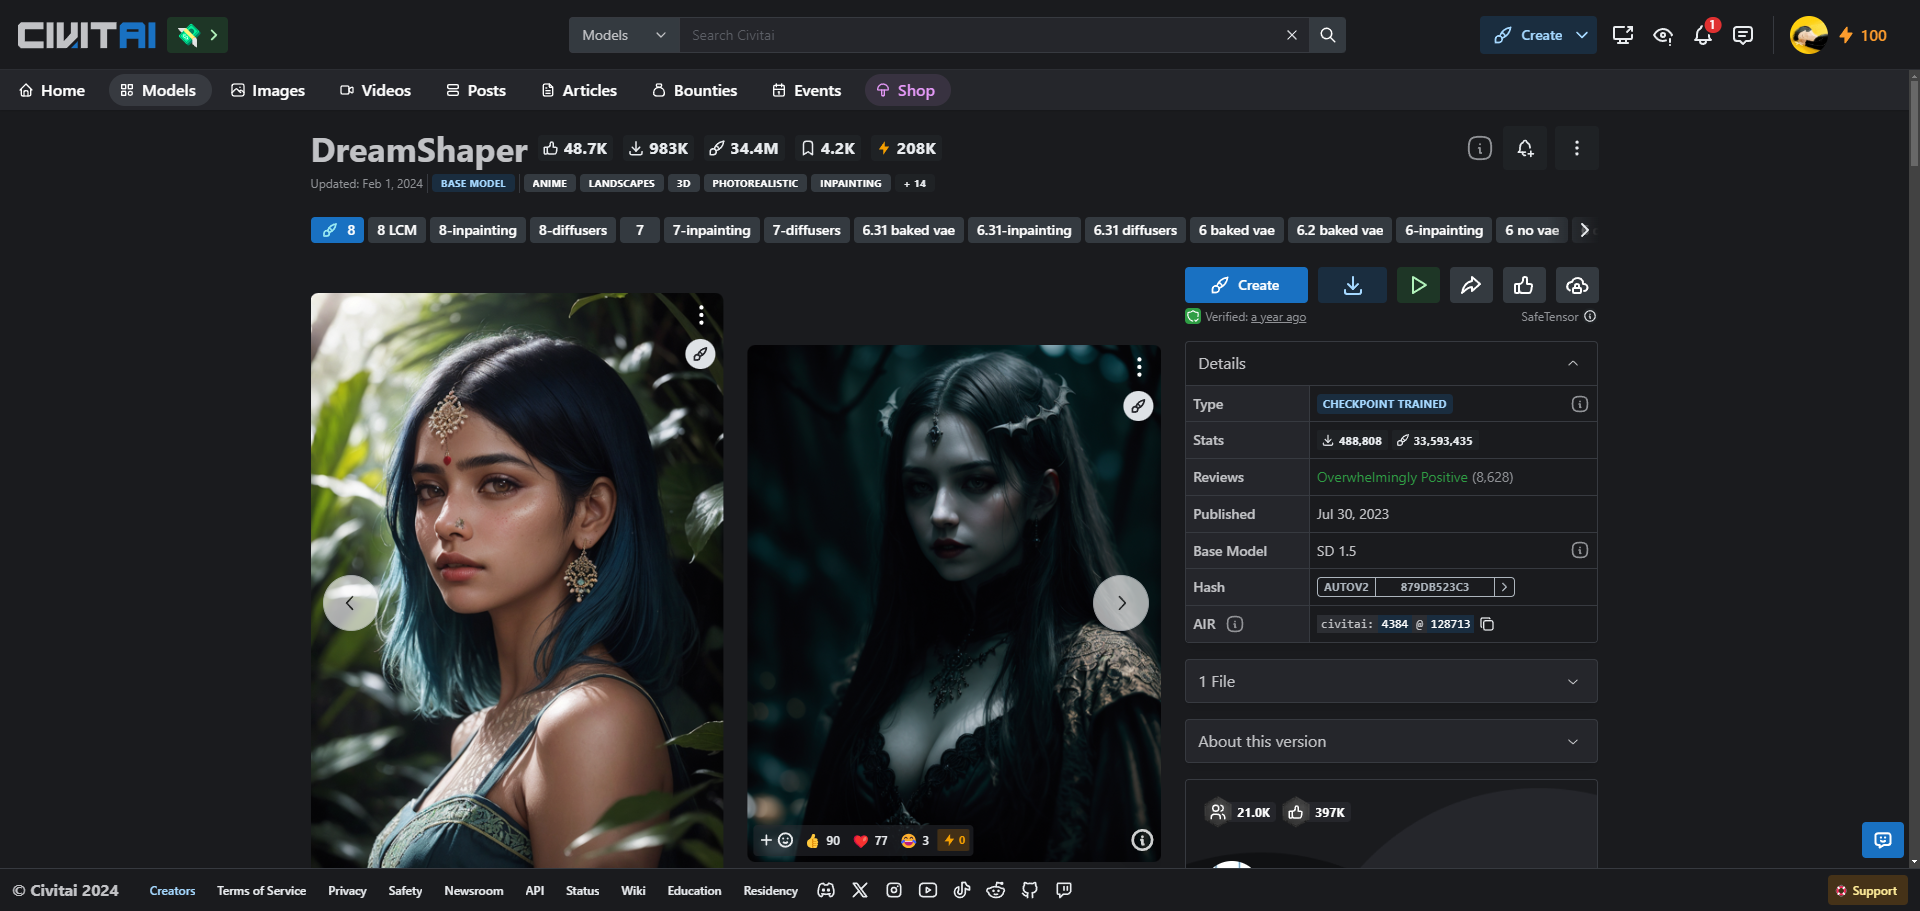
Task: Open the Home tab
Action: tap(52, 90)
